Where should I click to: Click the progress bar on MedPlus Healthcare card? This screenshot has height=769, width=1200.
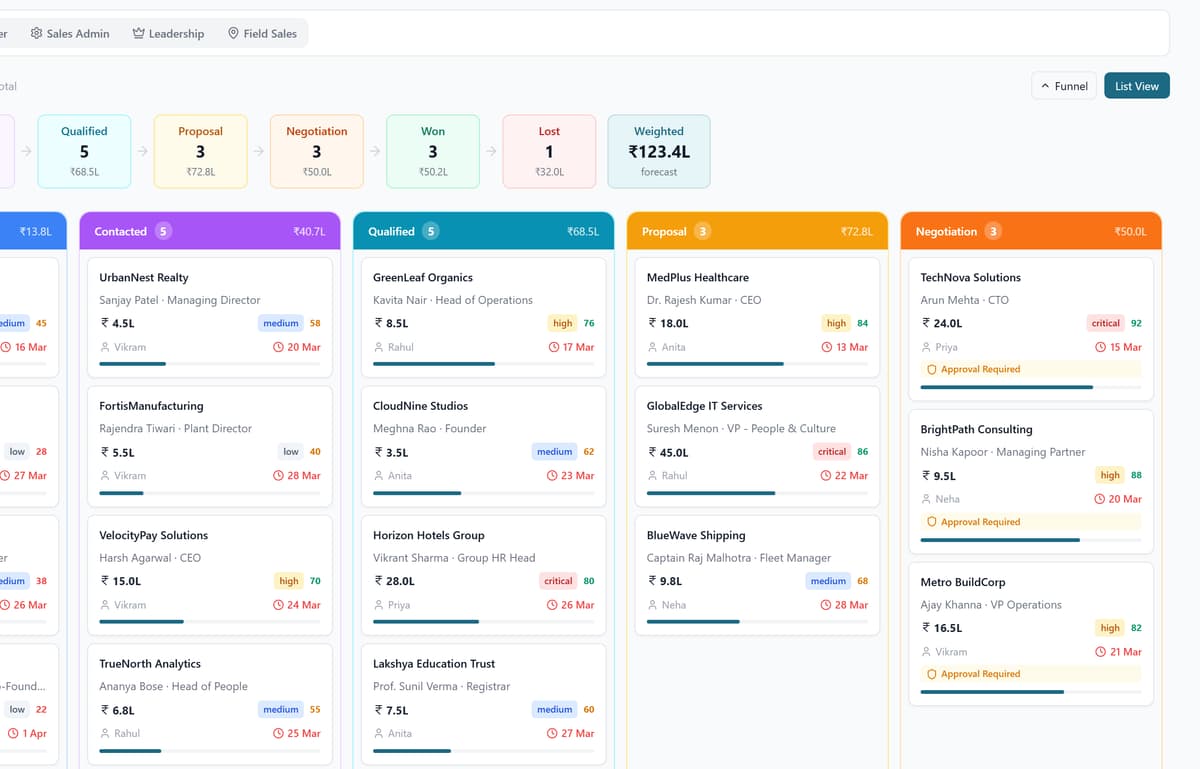(x=757, y=364)
